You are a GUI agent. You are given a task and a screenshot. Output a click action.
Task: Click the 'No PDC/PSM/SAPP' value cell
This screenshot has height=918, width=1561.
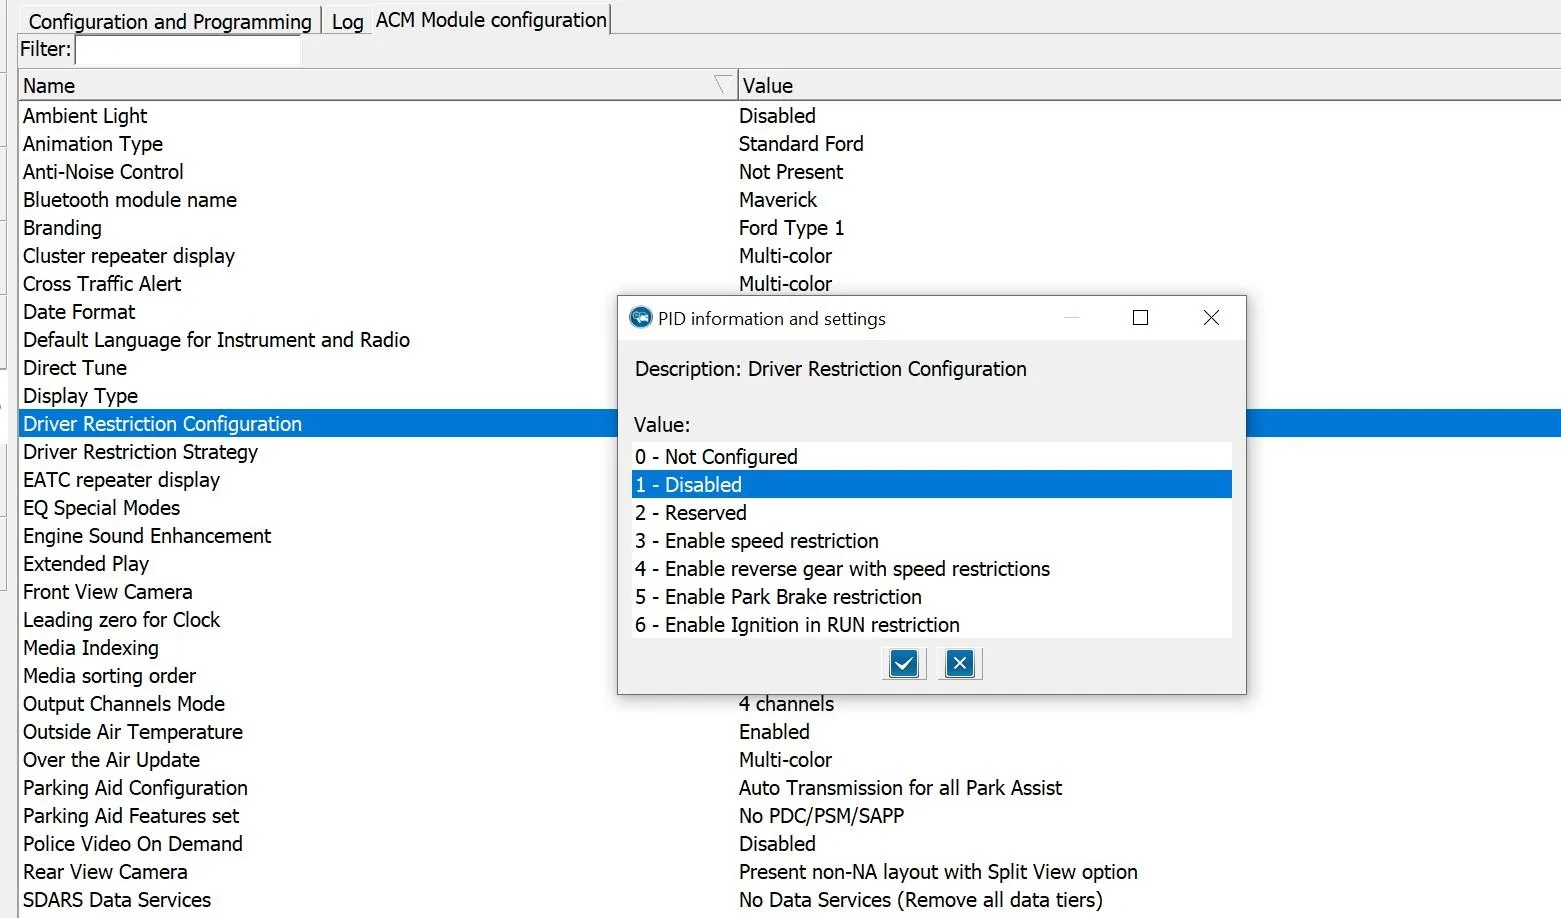pos(821,816)
